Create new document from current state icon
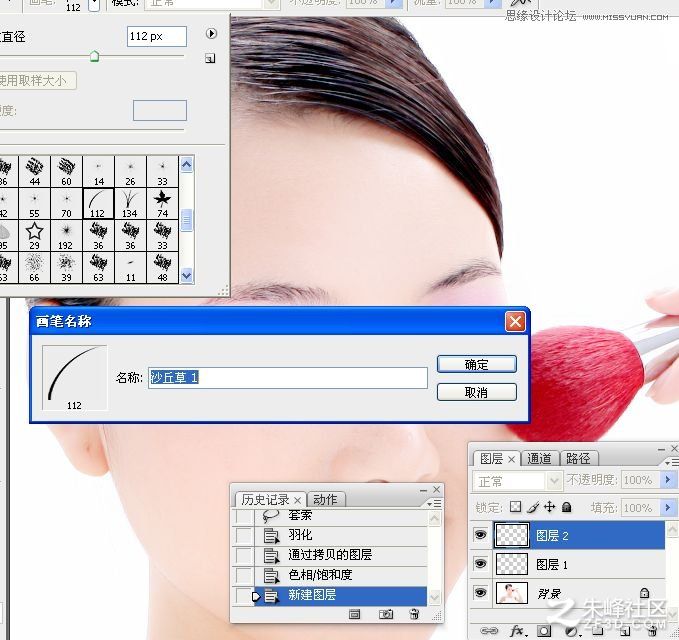679x640 pixels. coord(355,614)
